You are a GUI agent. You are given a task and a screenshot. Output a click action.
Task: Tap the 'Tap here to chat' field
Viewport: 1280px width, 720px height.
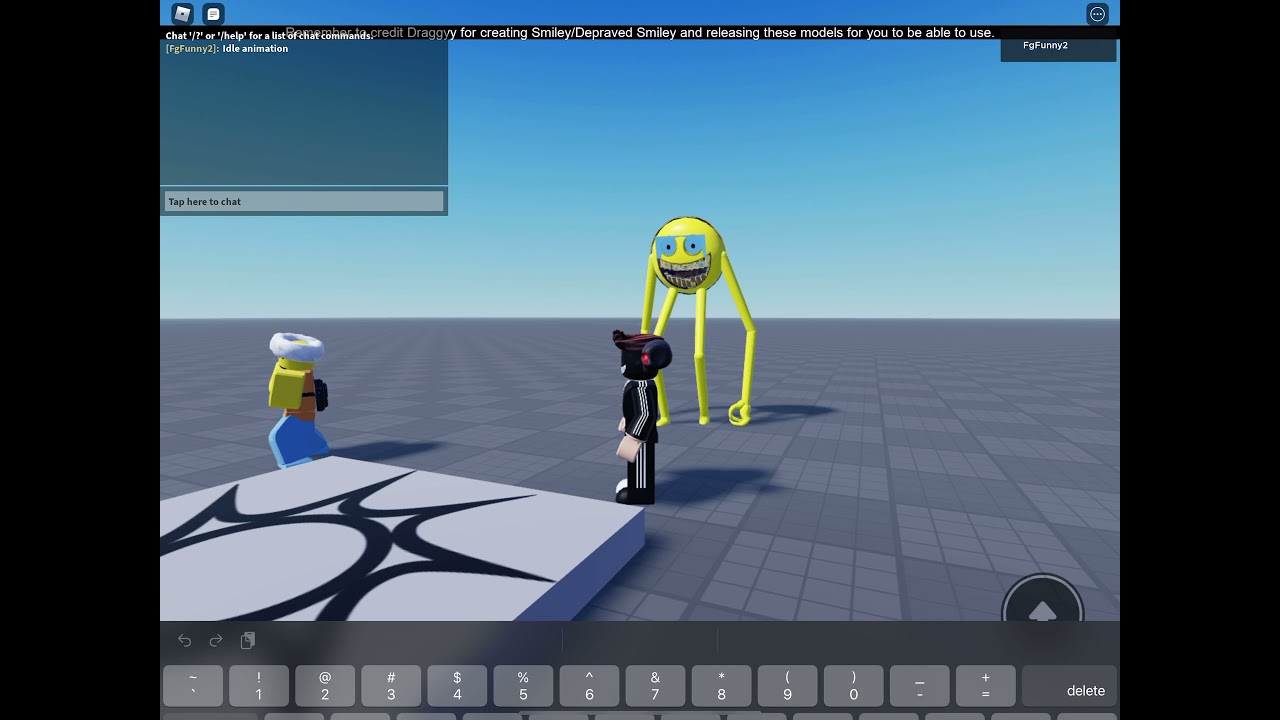click(304, 202)
